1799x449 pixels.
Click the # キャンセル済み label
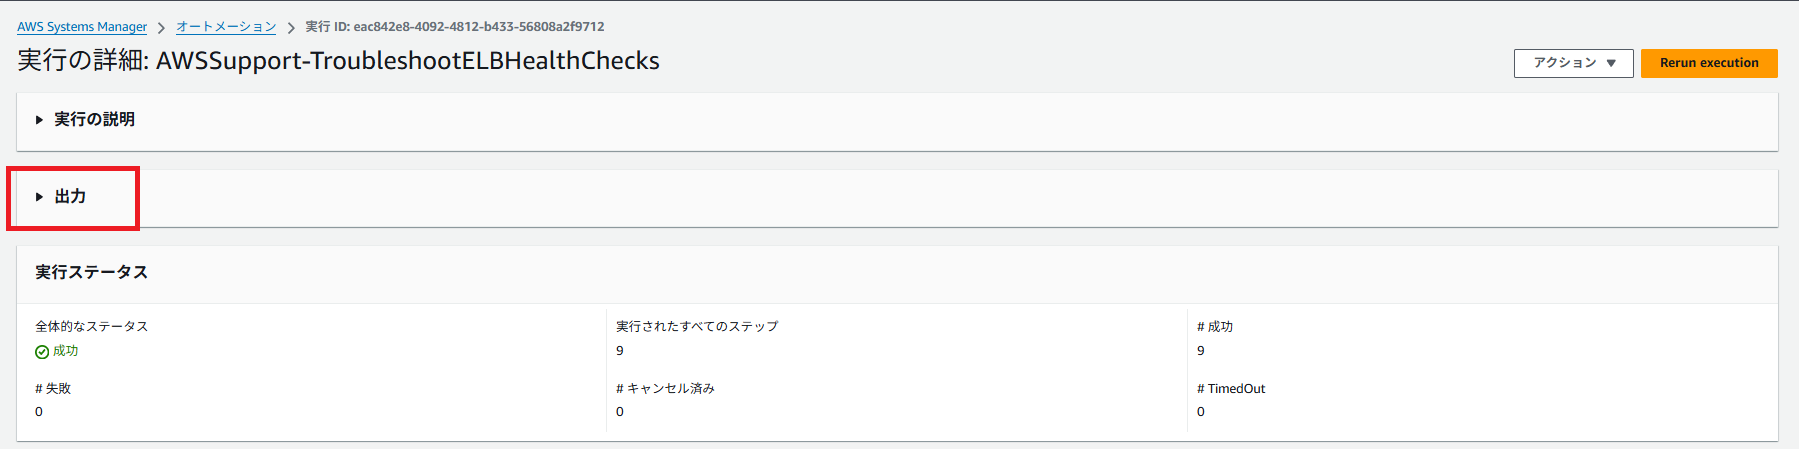tap(665, 389)
